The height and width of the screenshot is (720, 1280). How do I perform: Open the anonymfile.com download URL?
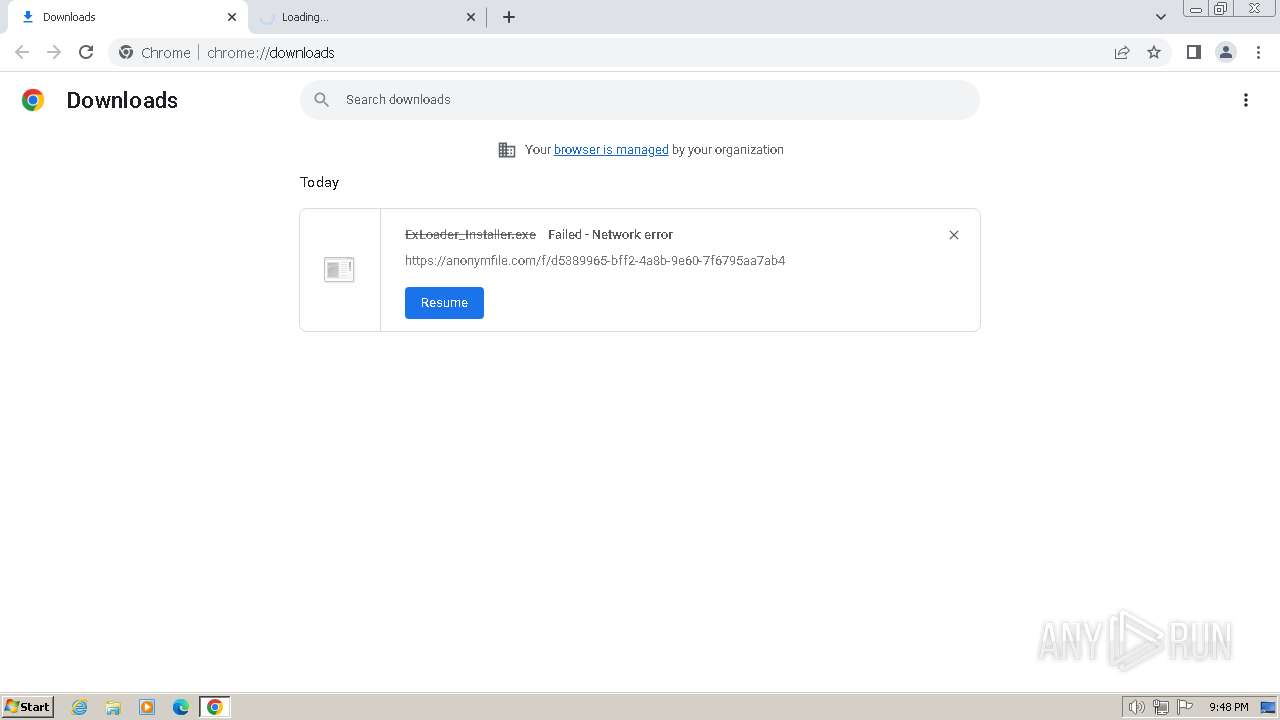595,261
